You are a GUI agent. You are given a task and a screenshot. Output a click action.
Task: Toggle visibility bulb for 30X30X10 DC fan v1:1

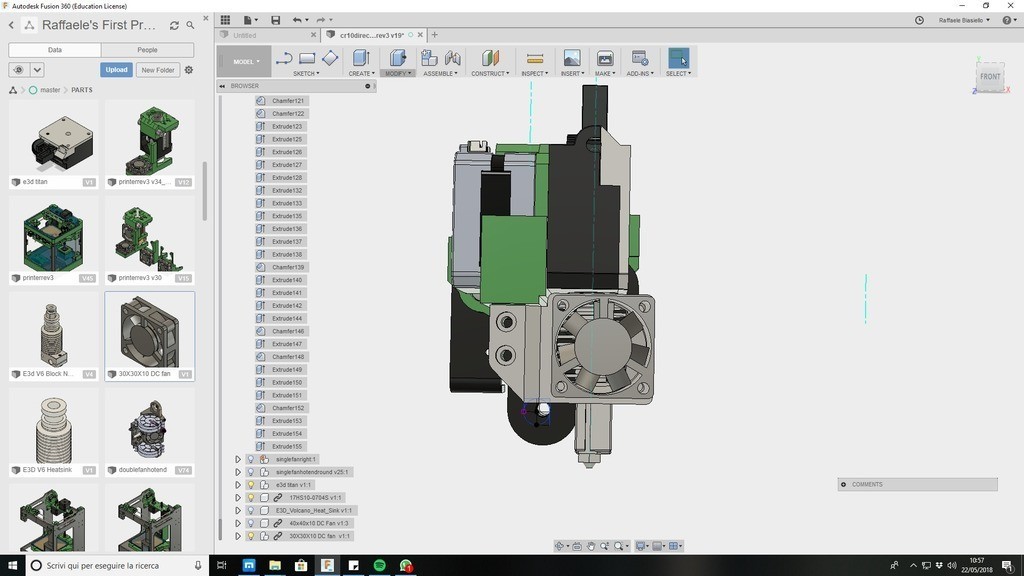[x=251, y=536]
